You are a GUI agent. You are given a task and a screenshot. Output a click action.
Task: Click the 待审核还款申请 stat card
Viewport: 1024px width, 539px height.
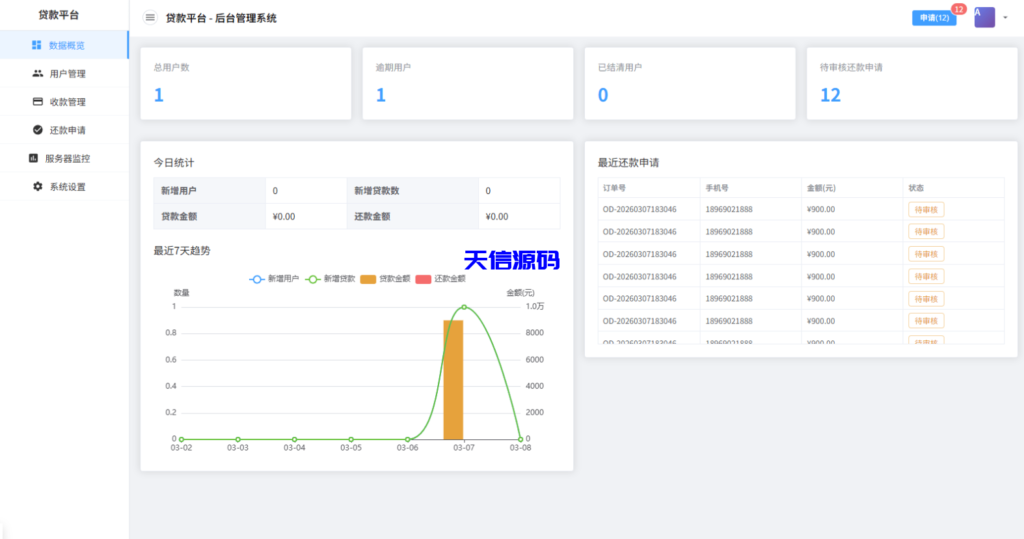(912, 83)
